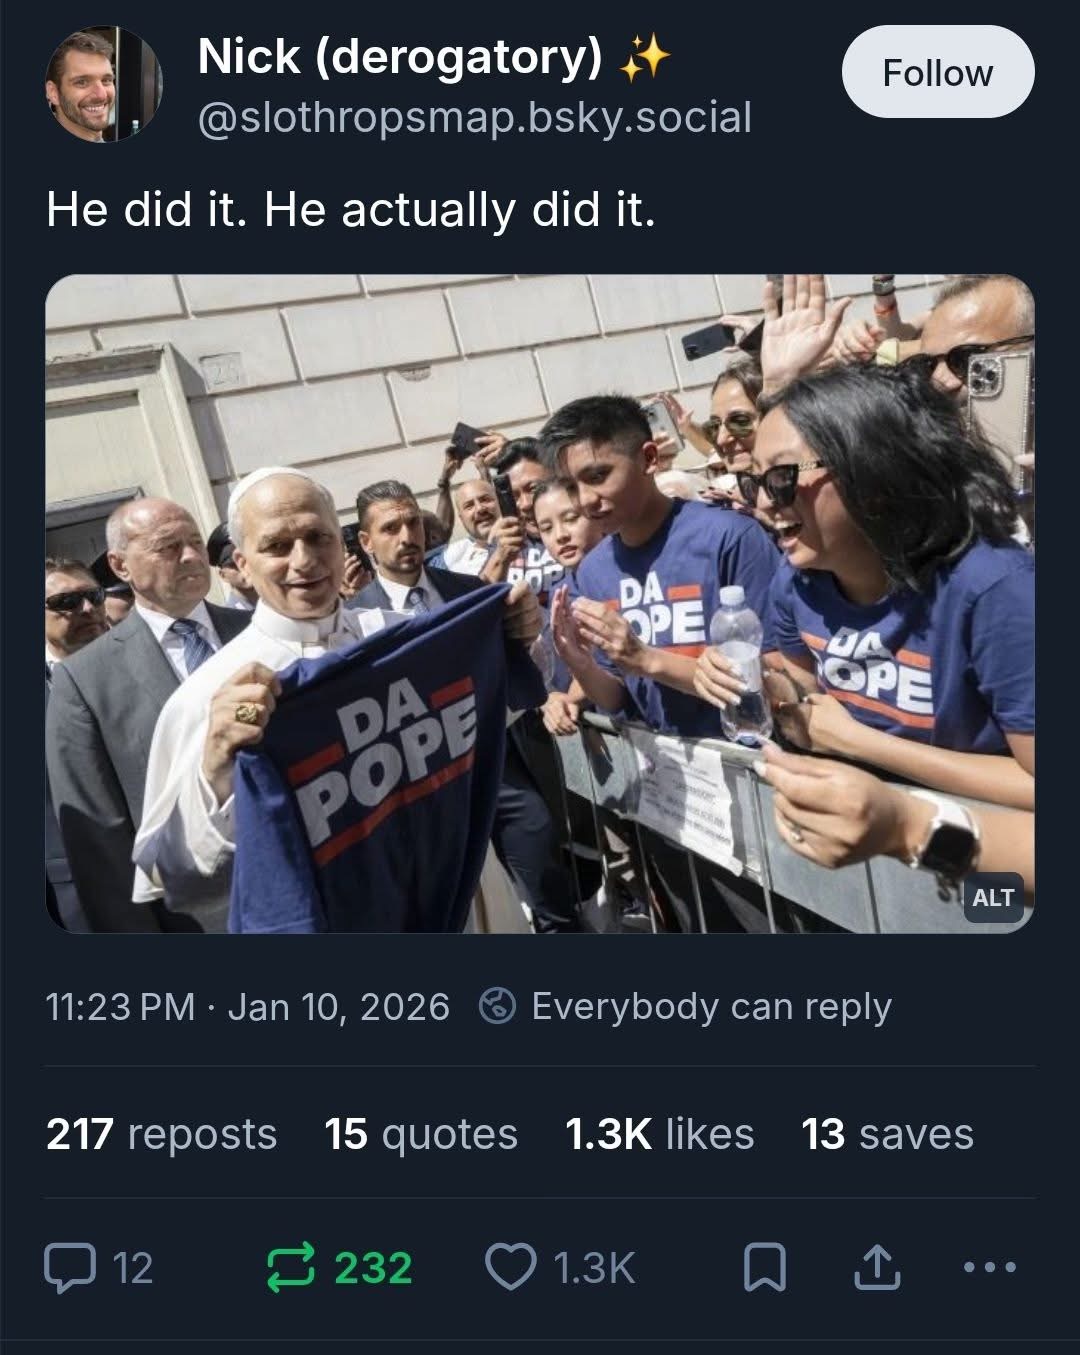This screenshot has height=1355, width=1080.
Task: Enlarge the "DA POPE" shirt photo
Action: (x=540, y=603)
